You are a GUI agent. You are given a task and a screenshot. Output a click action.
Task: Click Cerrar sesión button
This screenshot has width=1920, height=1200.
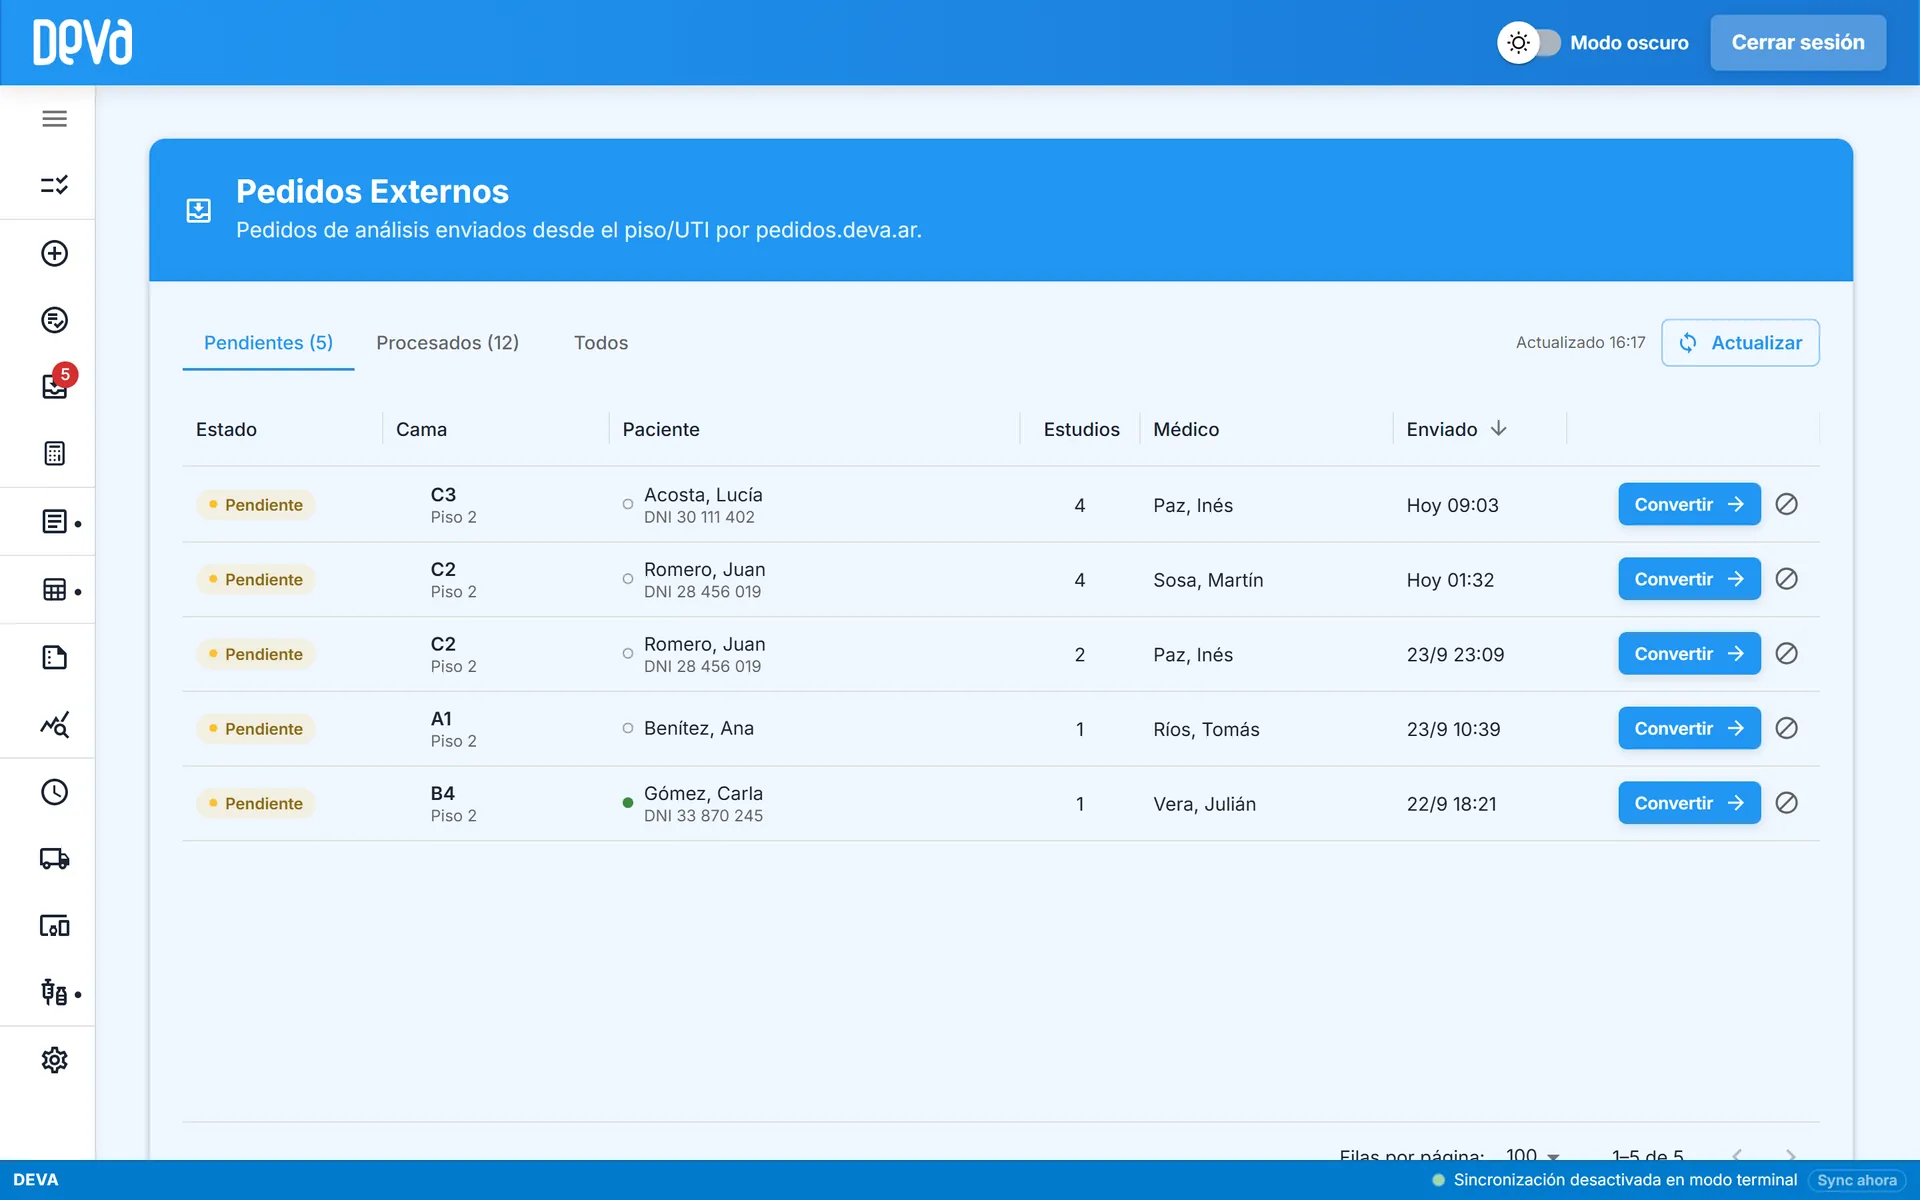click(x=1798, y=43)
